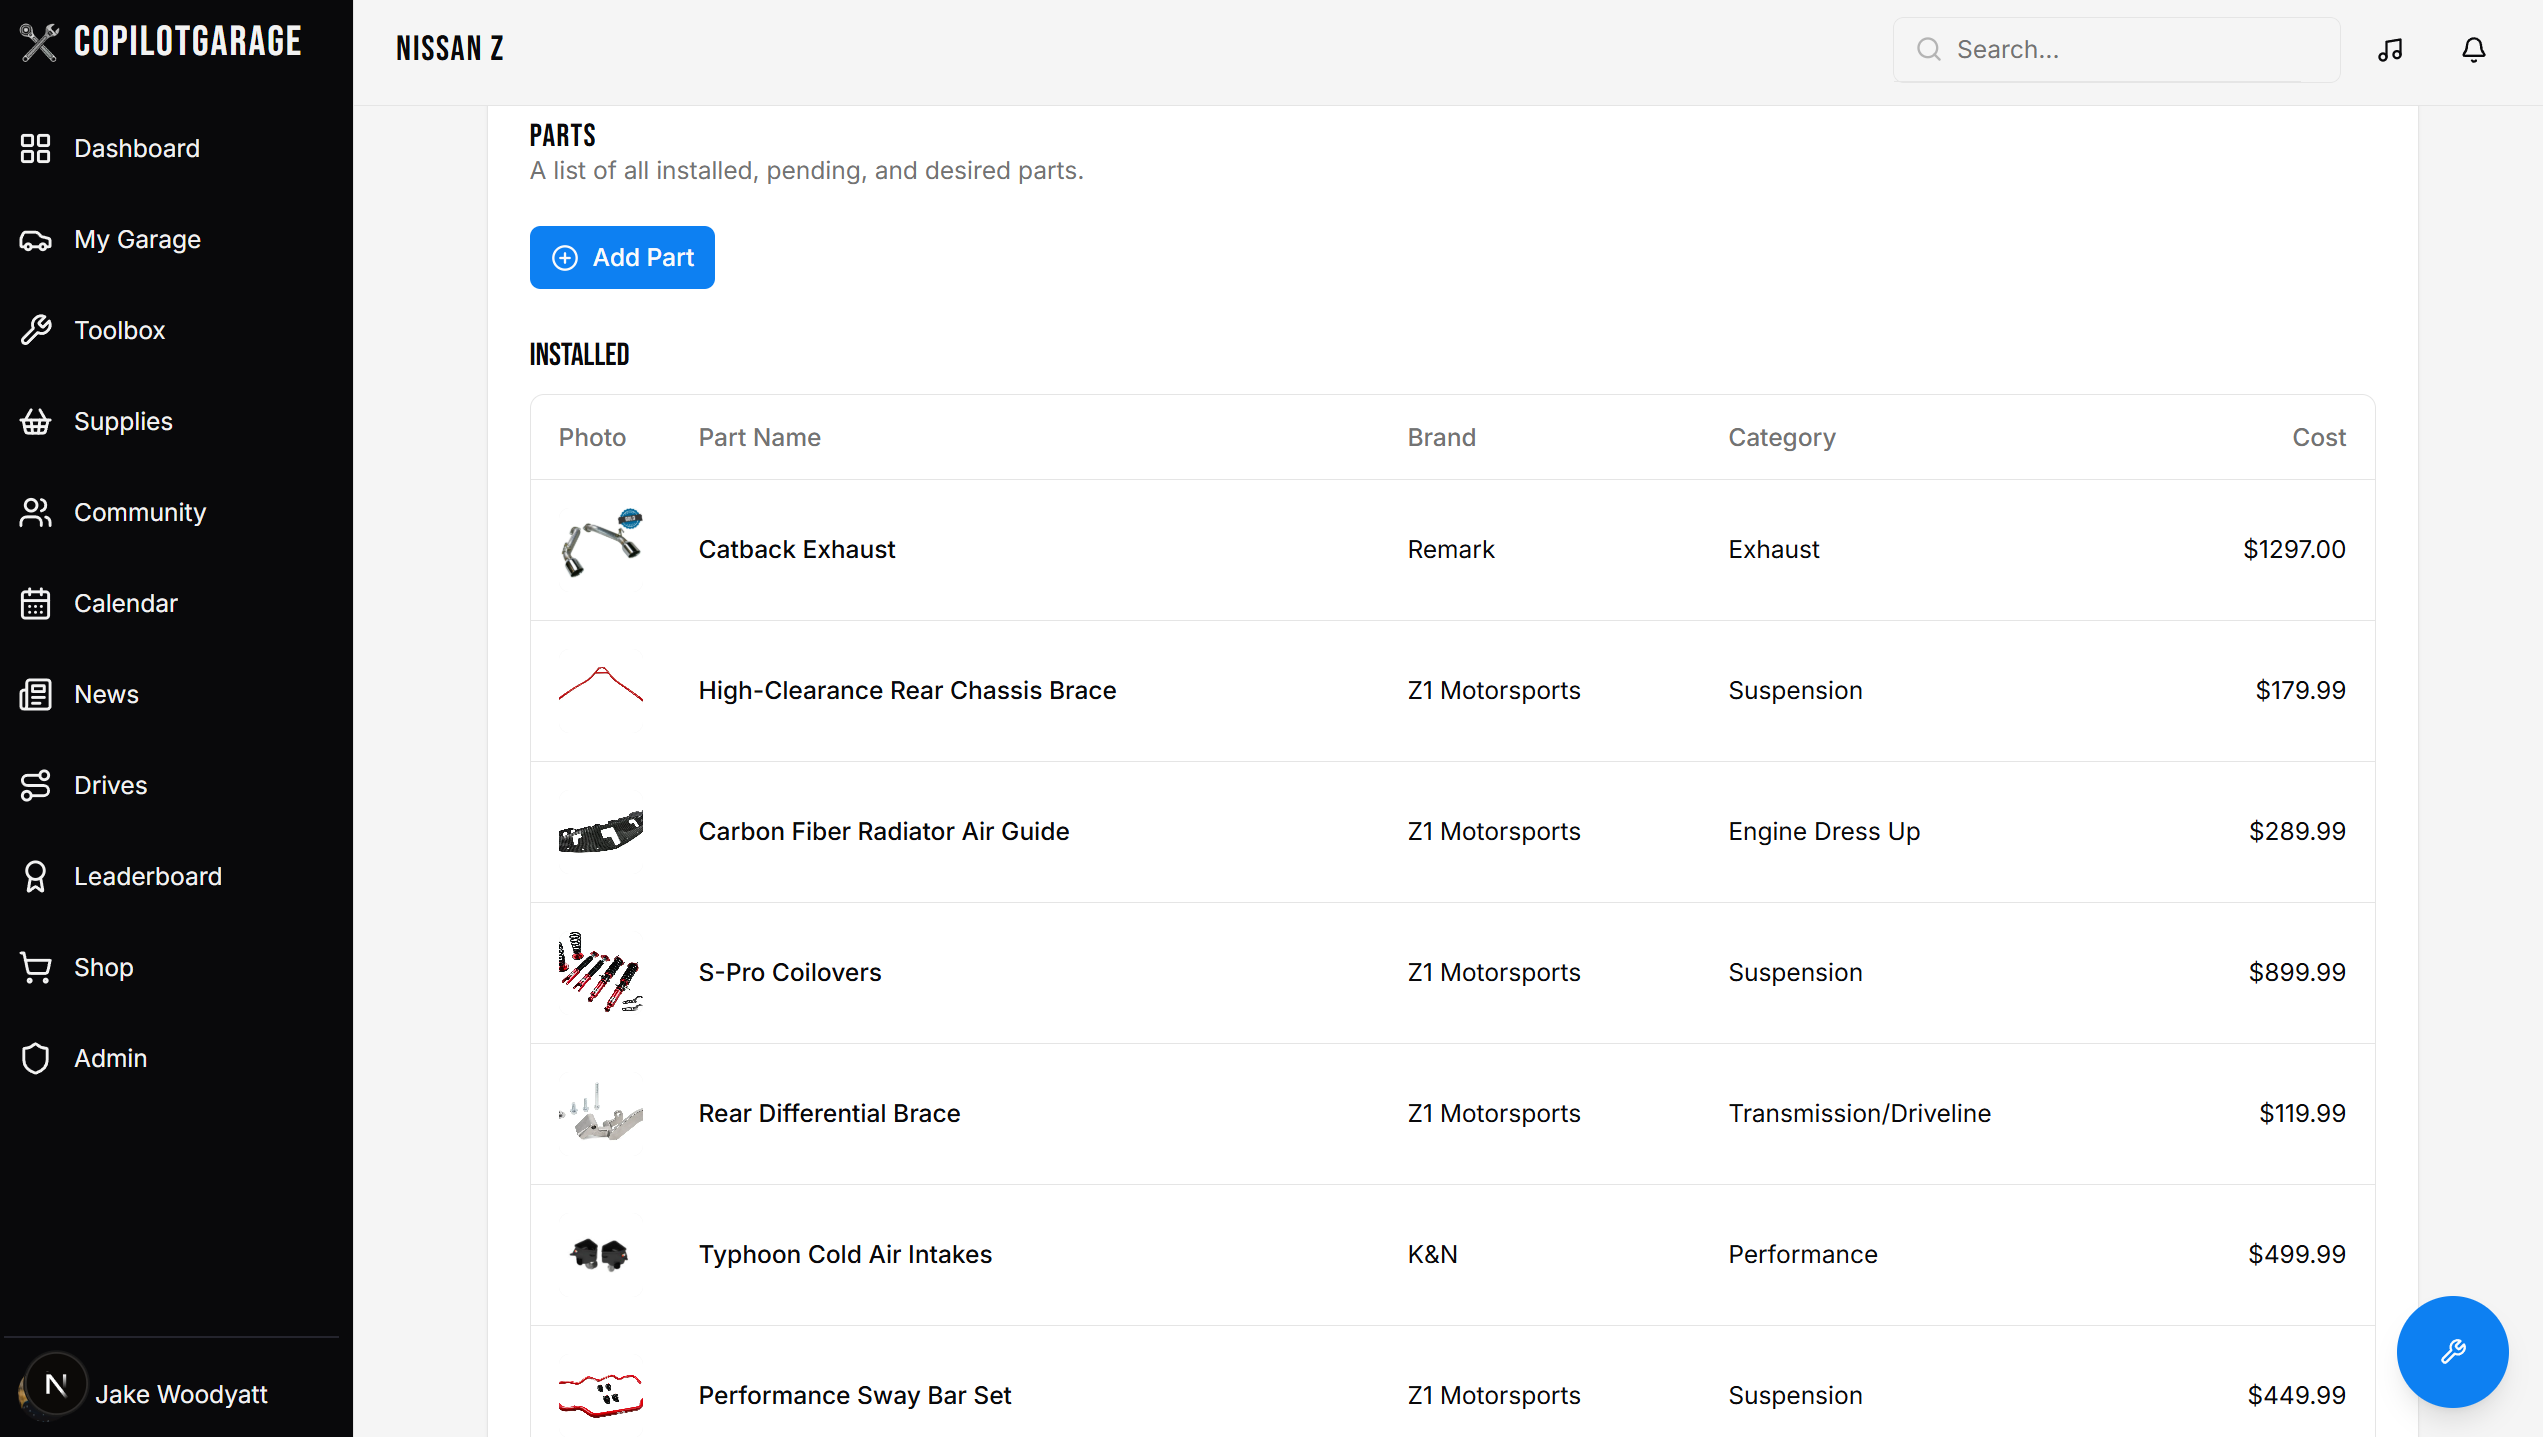Click the Dashboard grid icon
This screenshot has width=2543, height=1437.
[36, 149]
